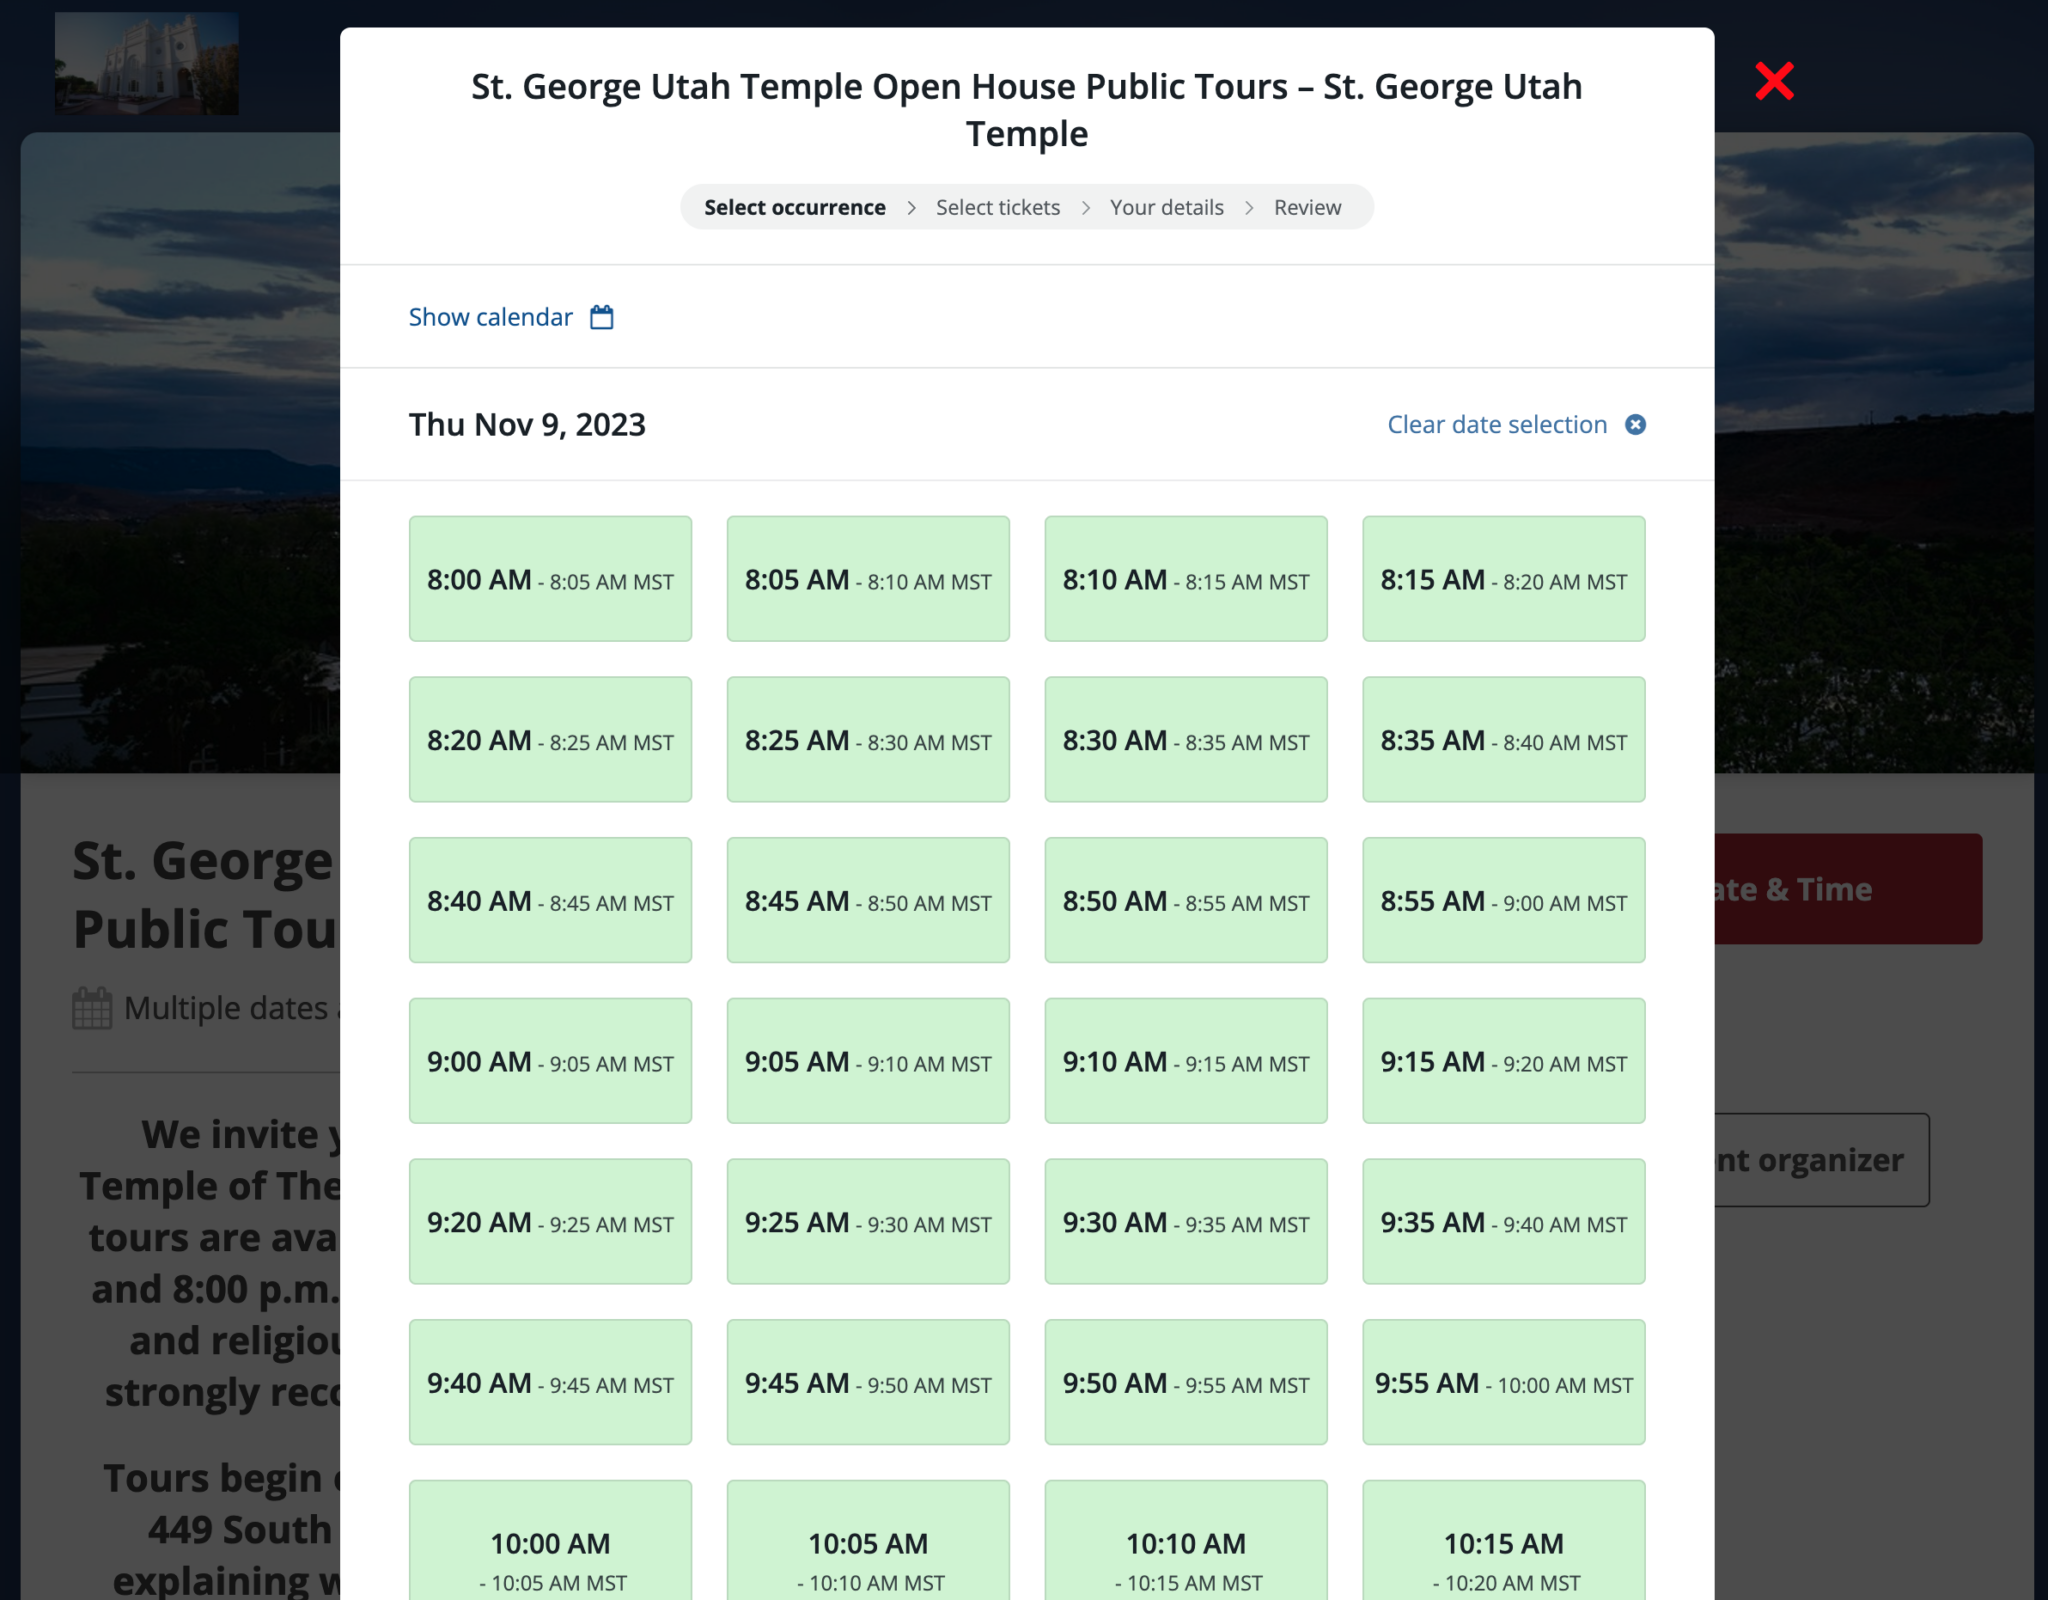The image size is (2048, 1600).
Task: Click the Clear date selection link
Action: (x=1497, y=424)
